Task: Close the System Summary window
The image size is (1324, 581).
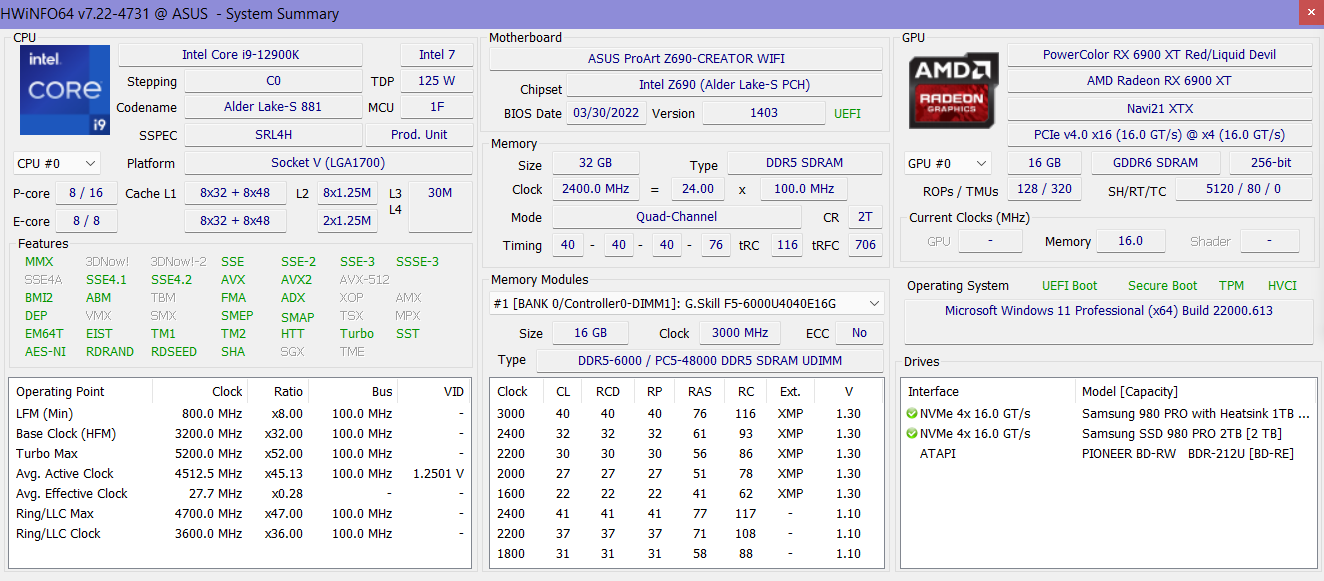Action: [1310, 13]
